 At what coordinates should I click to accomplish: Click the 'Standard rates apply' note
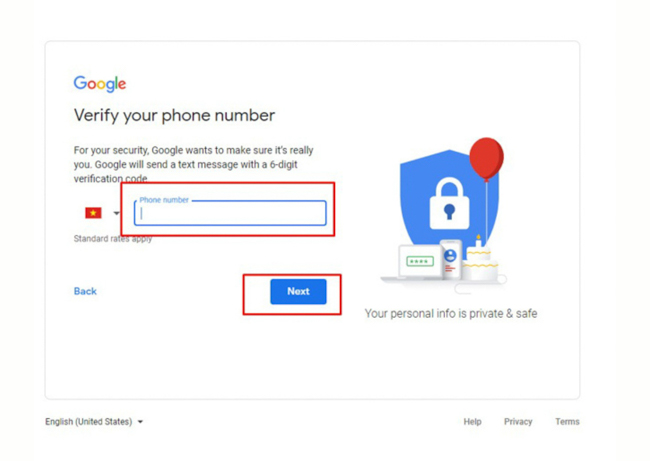click(113, 239)
